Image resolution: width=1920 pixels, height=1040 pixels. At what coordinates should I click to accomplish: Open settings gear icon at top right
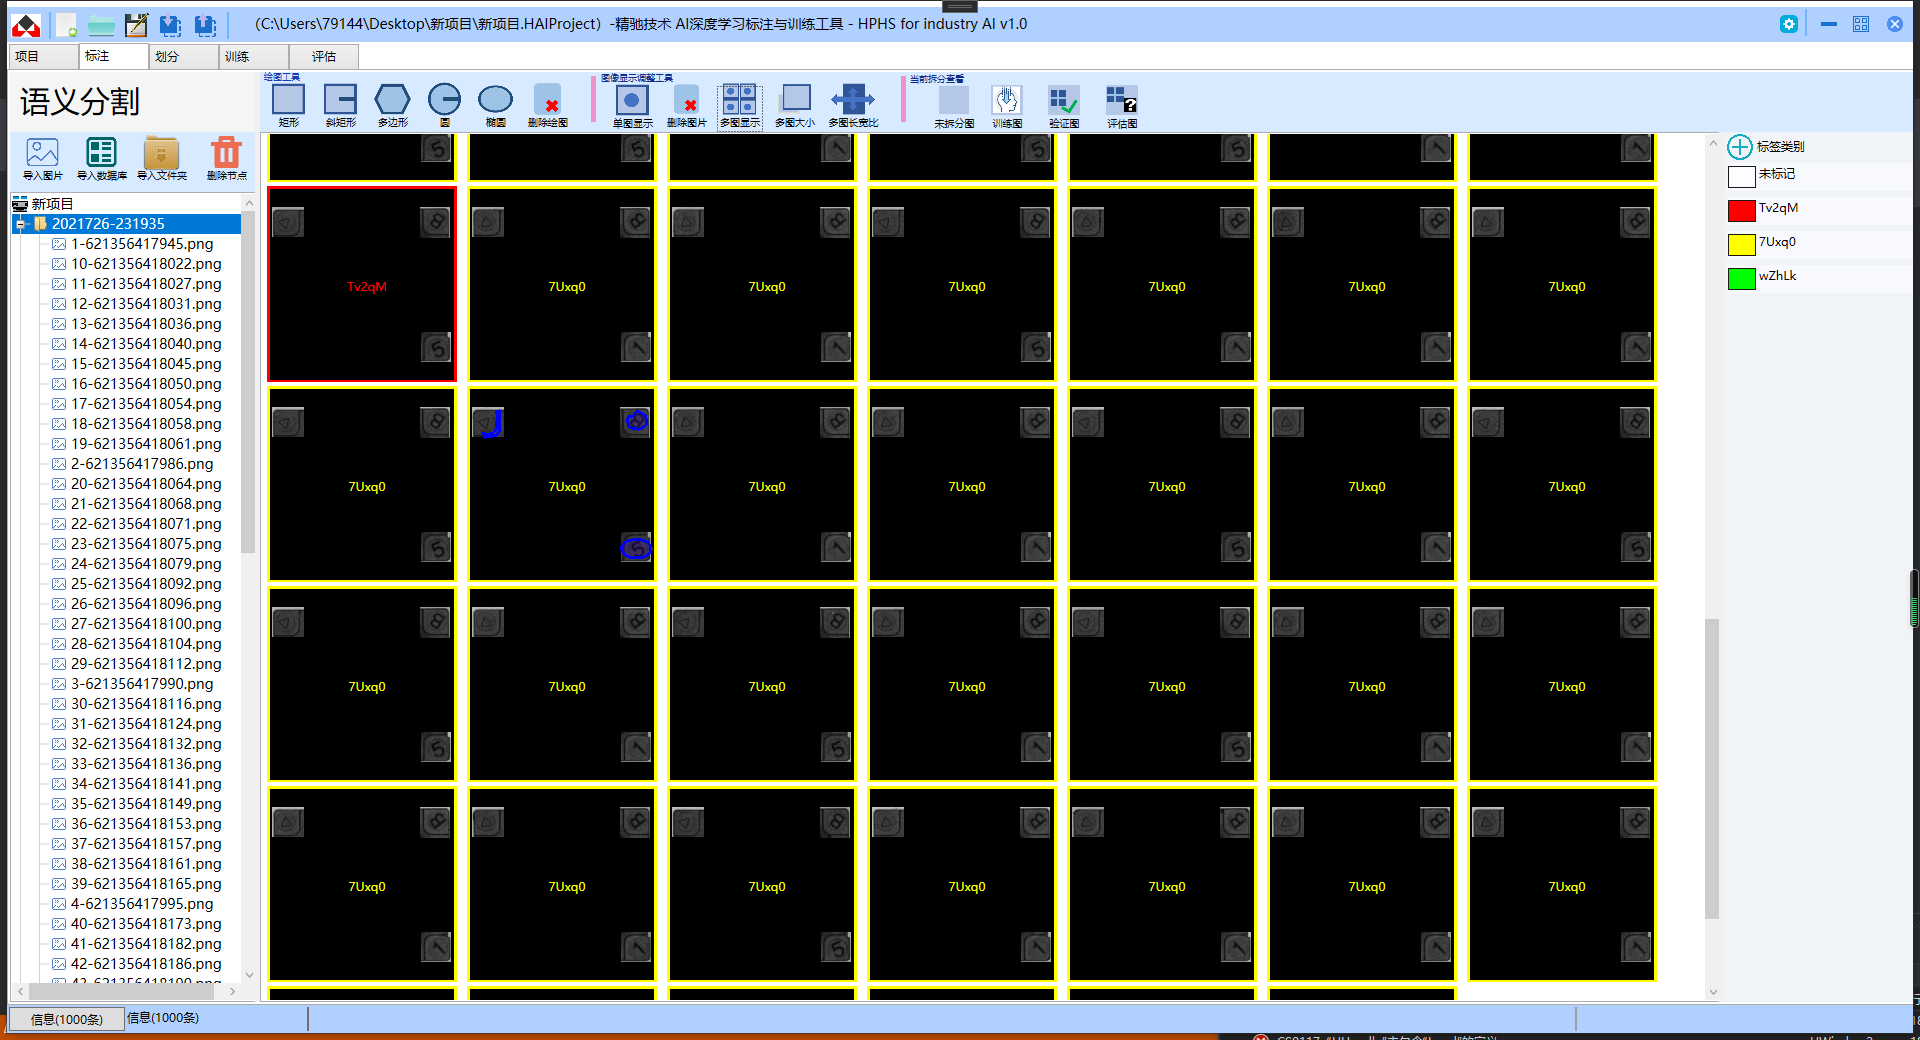coord(1789,24)
